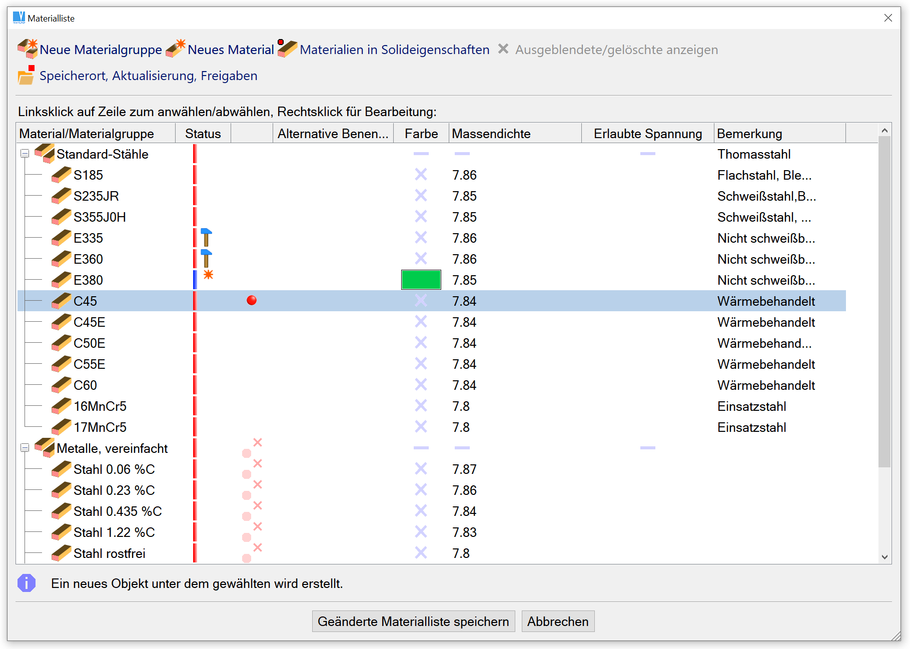Click the orange star status icon for E380
910x649 pixels.
pyautogui.click(x=208, y=274)
